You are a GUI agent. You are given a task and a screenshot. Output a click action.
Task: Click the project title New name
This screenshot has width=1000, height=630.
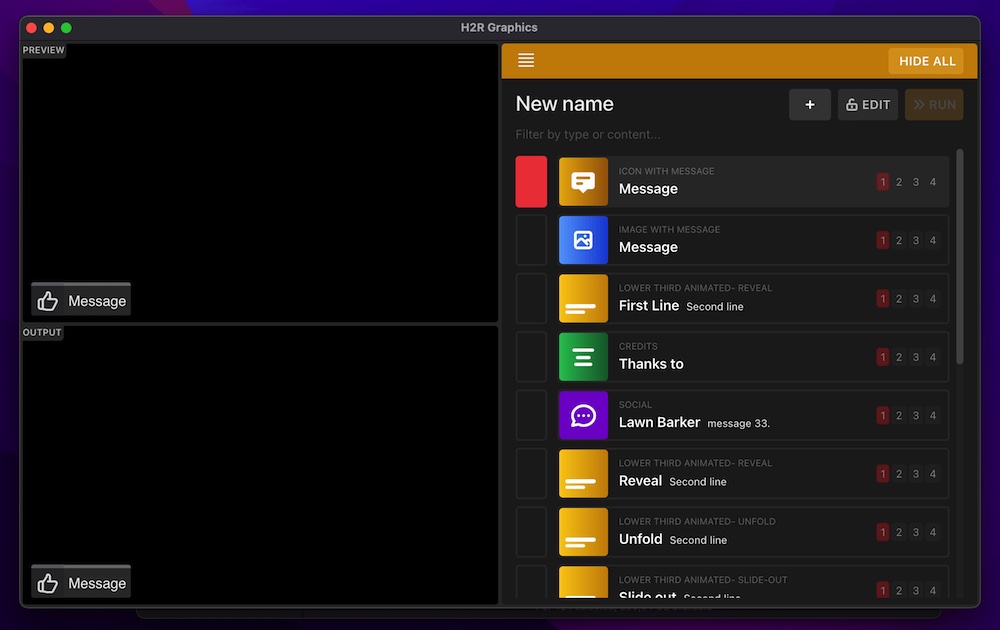point(564,104)
